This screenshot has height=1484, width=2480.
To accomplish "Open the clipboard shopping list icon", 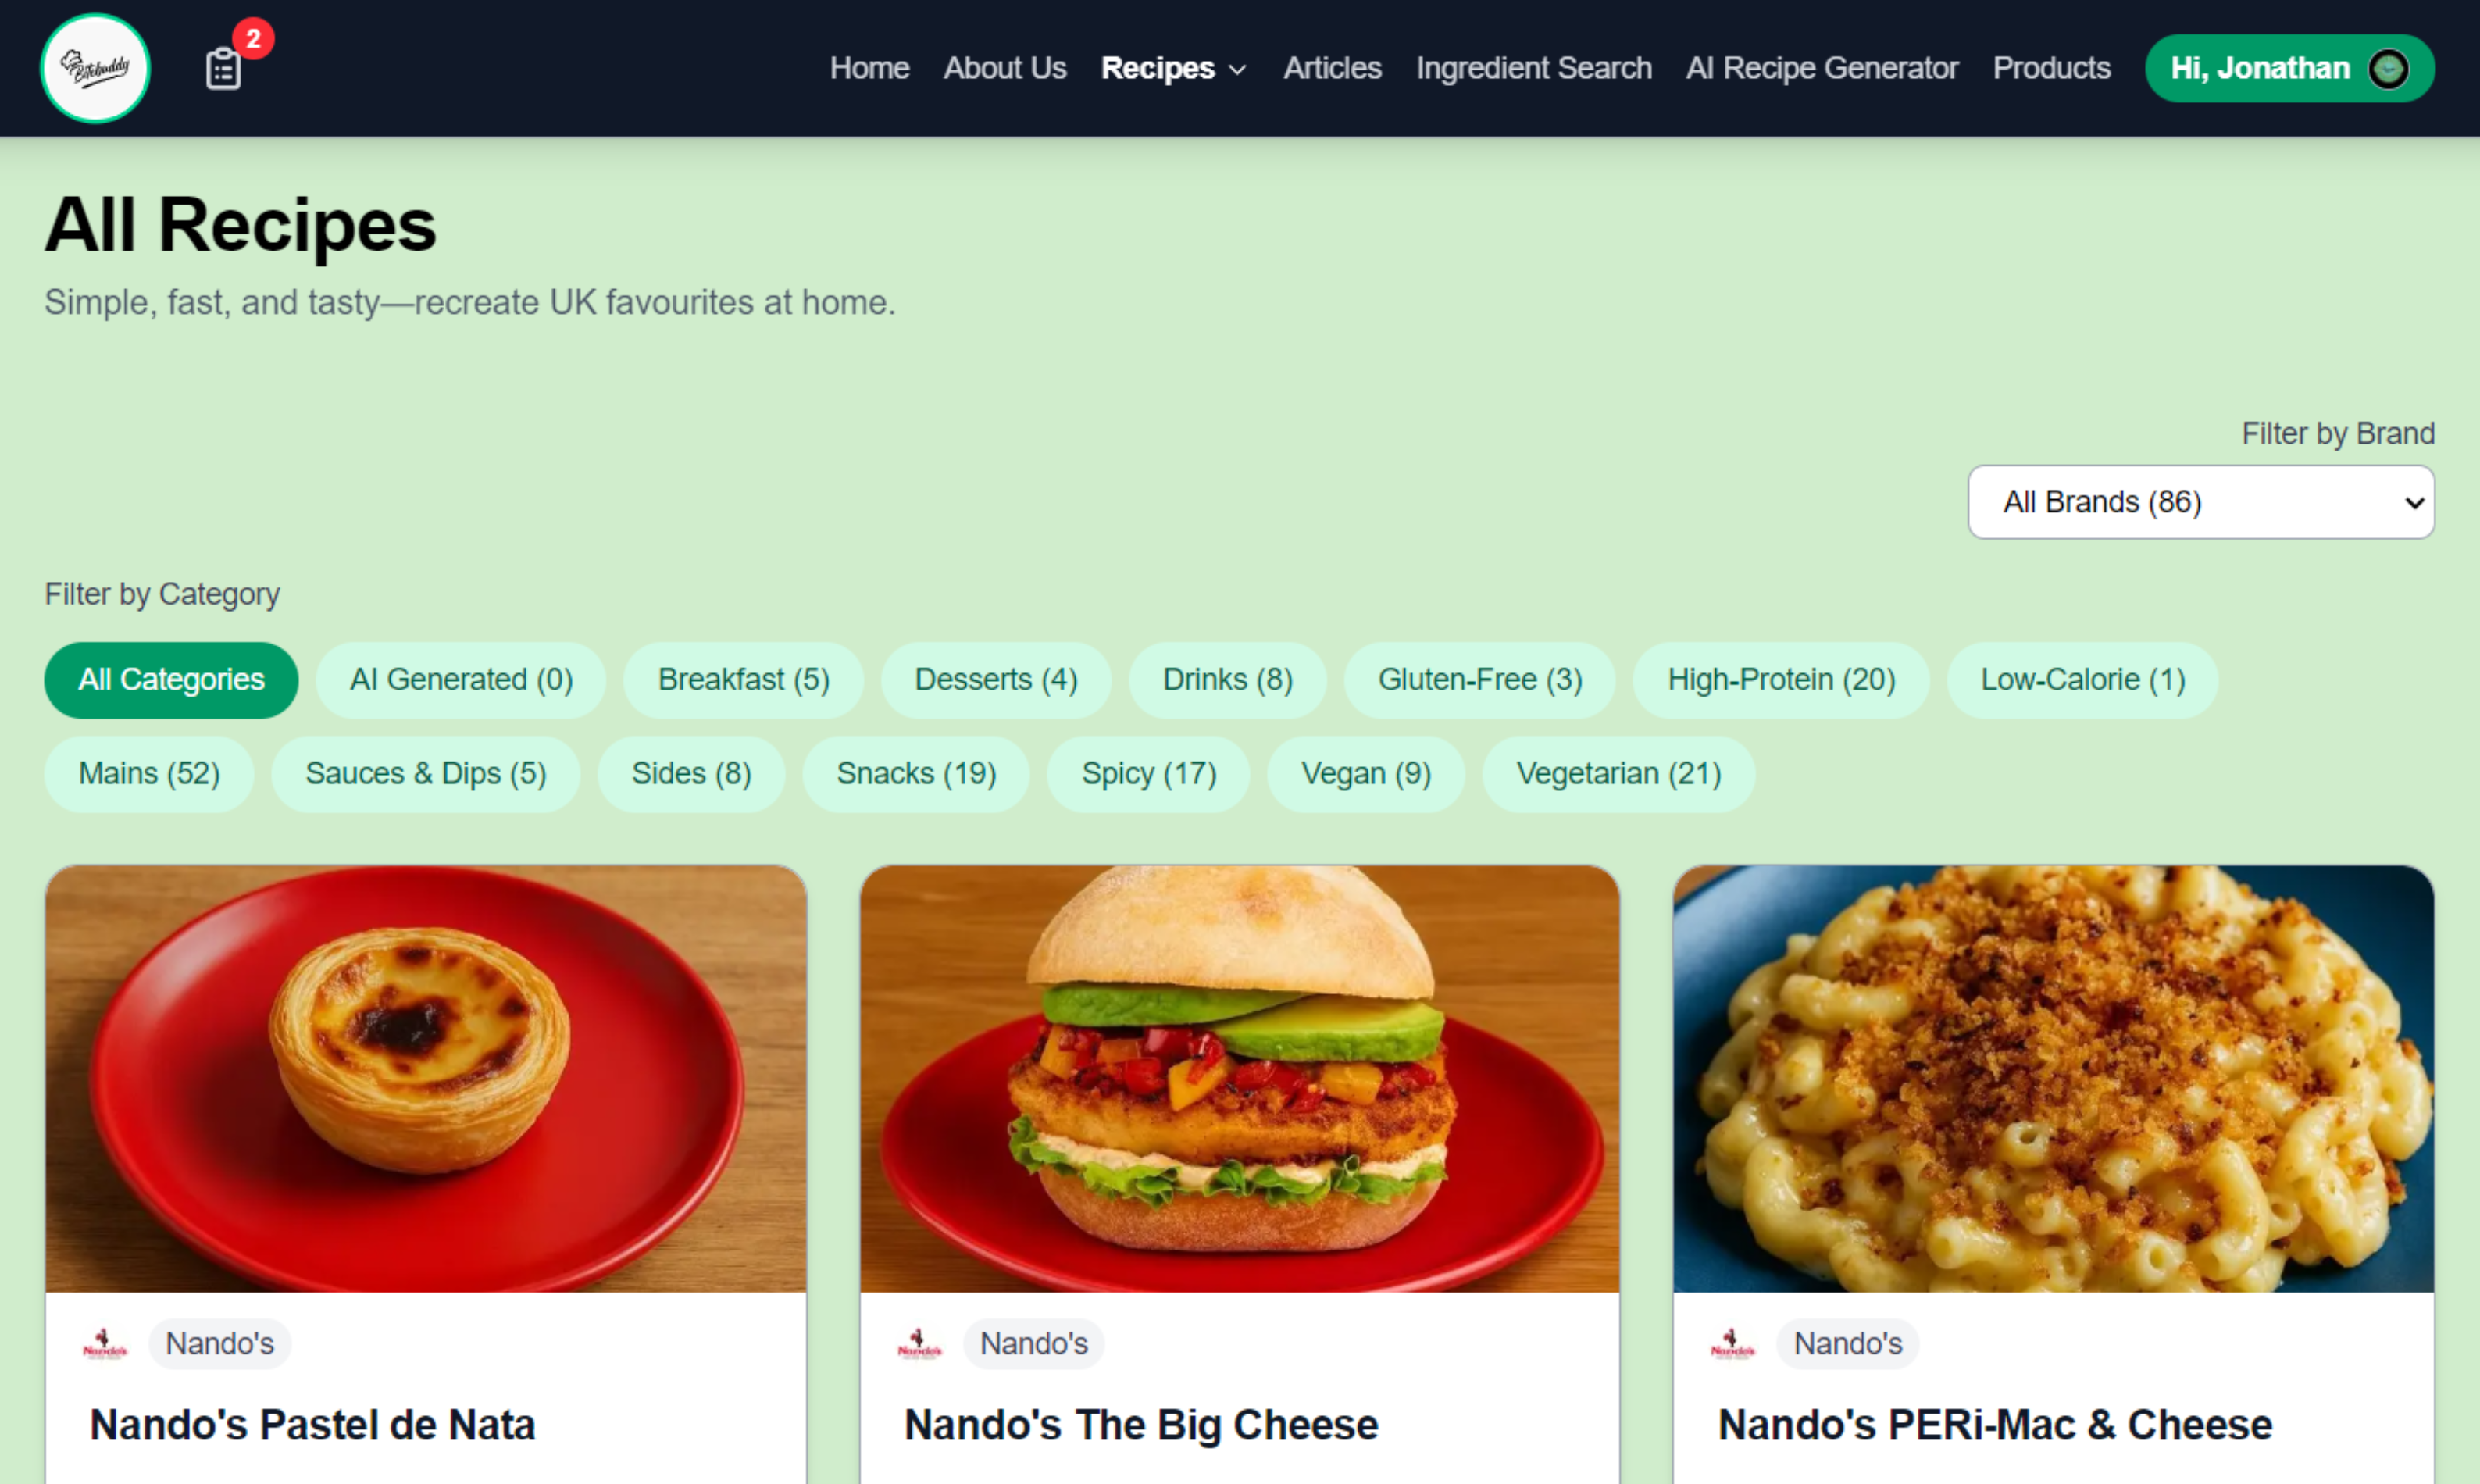I will tap(223, 69).
